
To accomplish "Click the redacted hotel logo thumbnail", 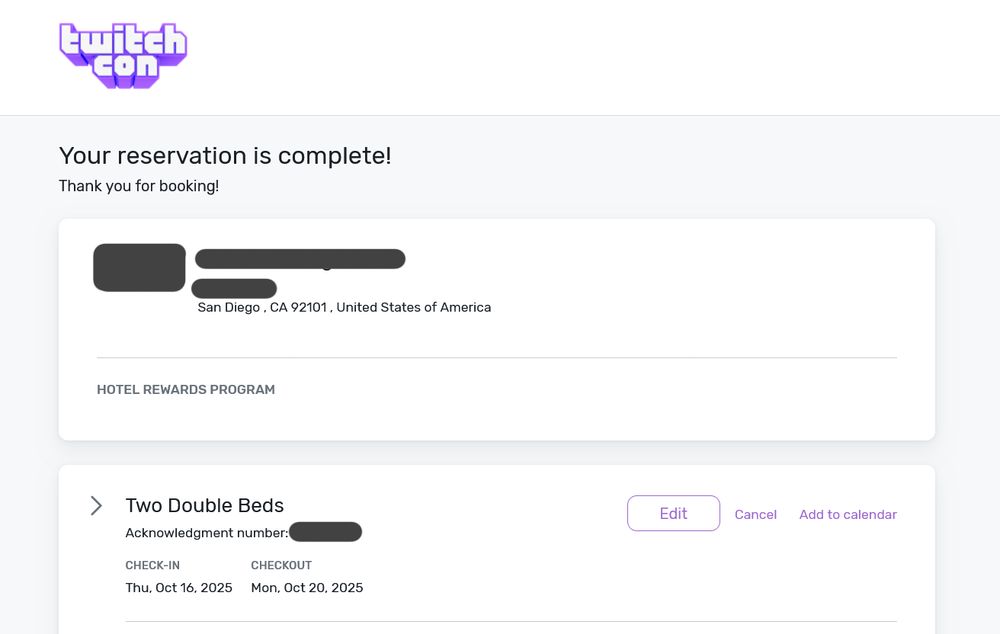I will (139, 268).
